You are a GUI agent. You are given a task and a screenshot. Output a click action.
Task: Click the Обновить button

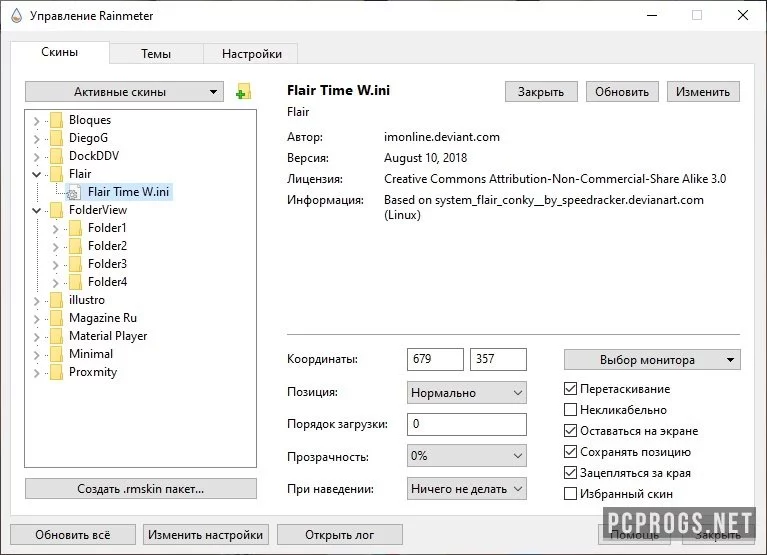tap(622, 91)
